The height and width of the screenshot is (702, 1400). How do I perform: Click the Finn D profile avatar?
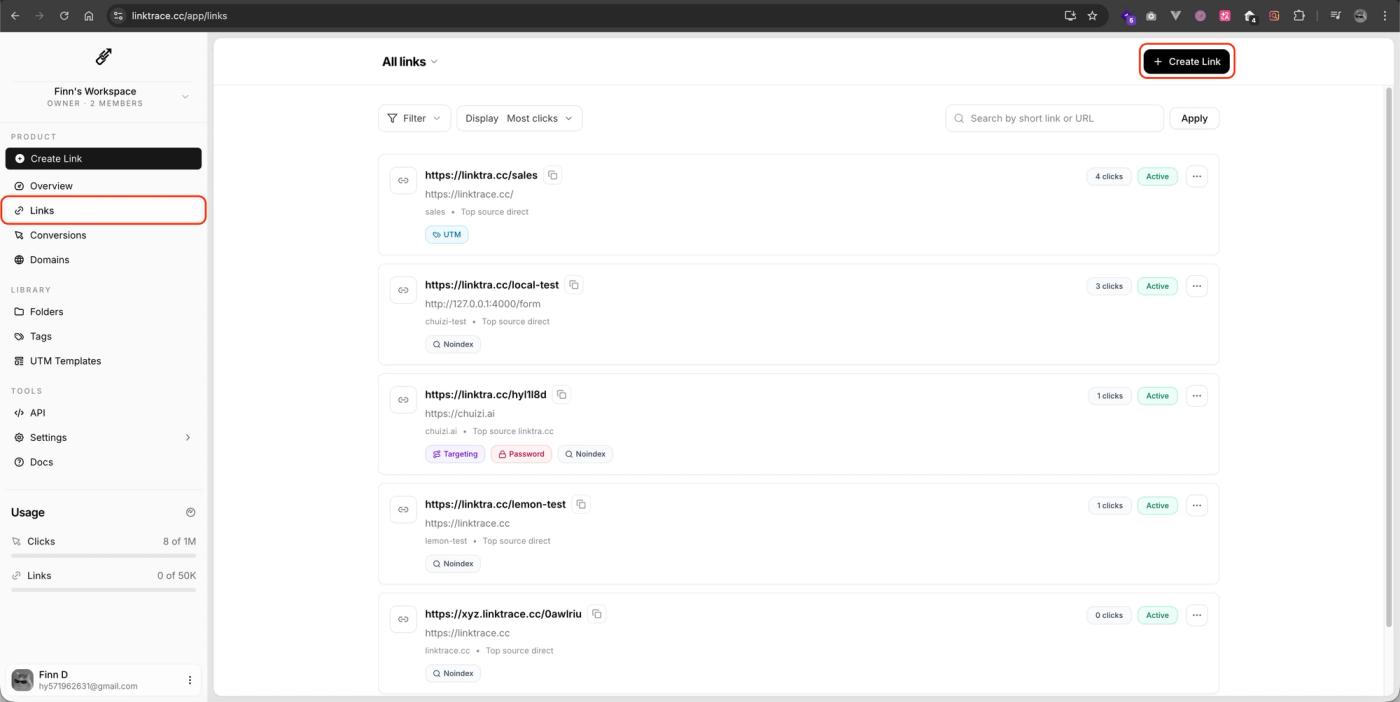22,680
